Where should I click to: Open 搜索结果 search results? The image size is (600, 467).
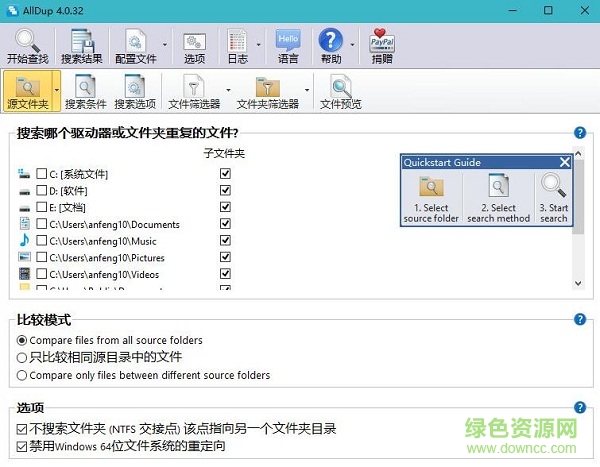pyautogui.click(x=82, y=46)
